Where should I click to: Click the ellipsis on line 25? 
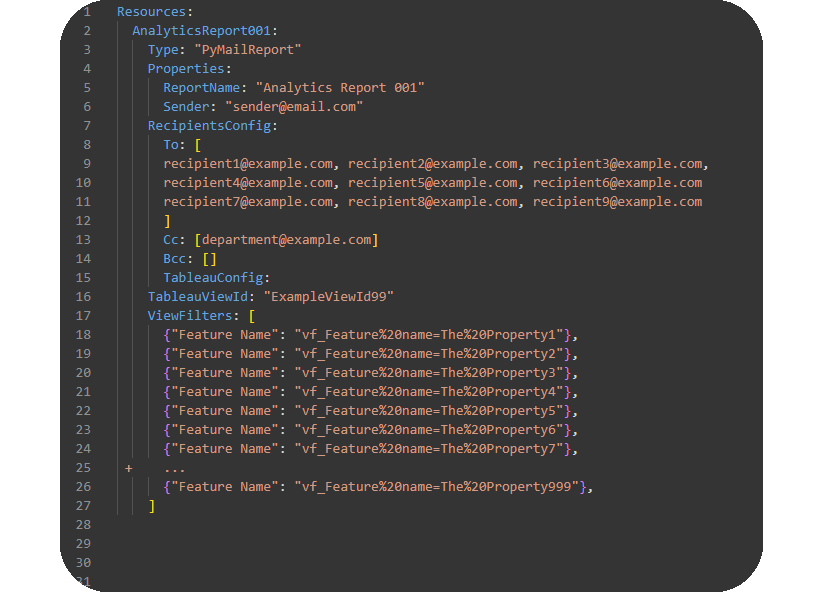(174, 470)
